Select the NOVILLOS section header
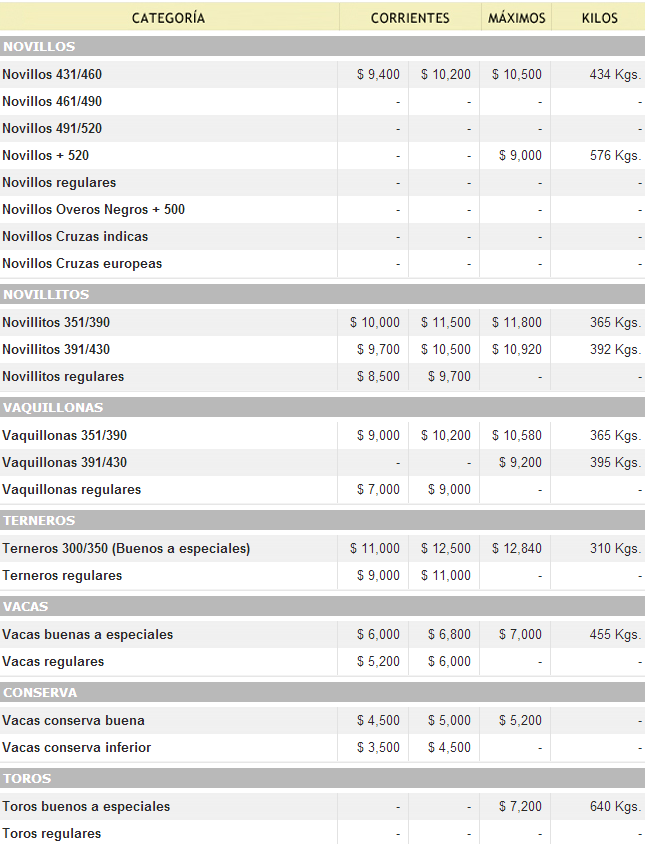 click(40, 47)
